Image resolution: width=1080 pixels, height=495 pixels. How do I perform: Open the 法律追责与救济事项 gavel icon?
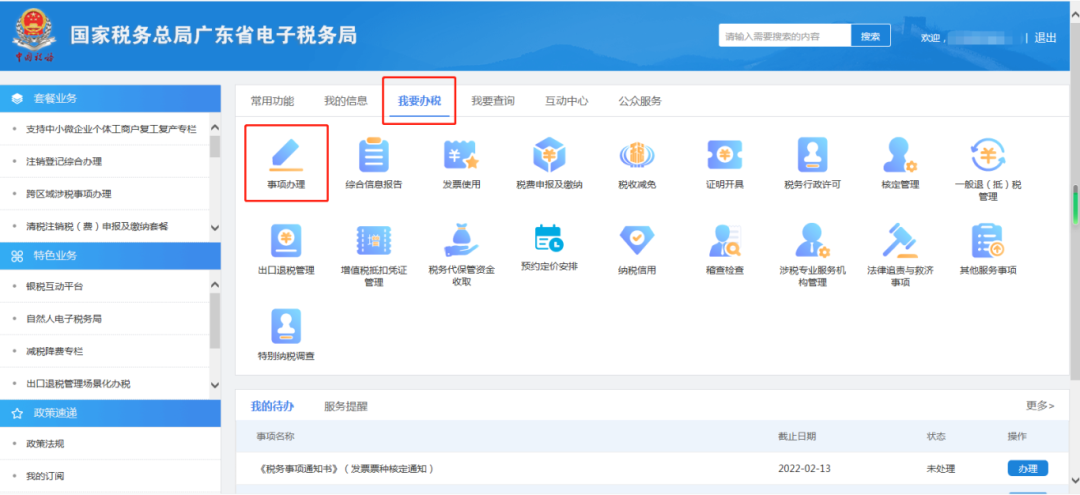pyautogui.click(x=900, y=241)
